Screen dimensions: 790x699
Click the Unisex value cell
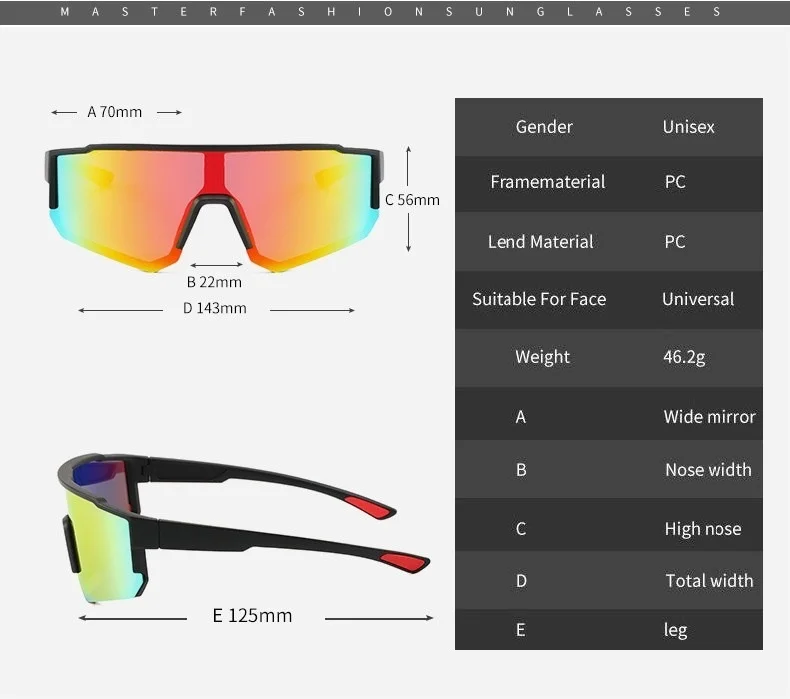688,127
